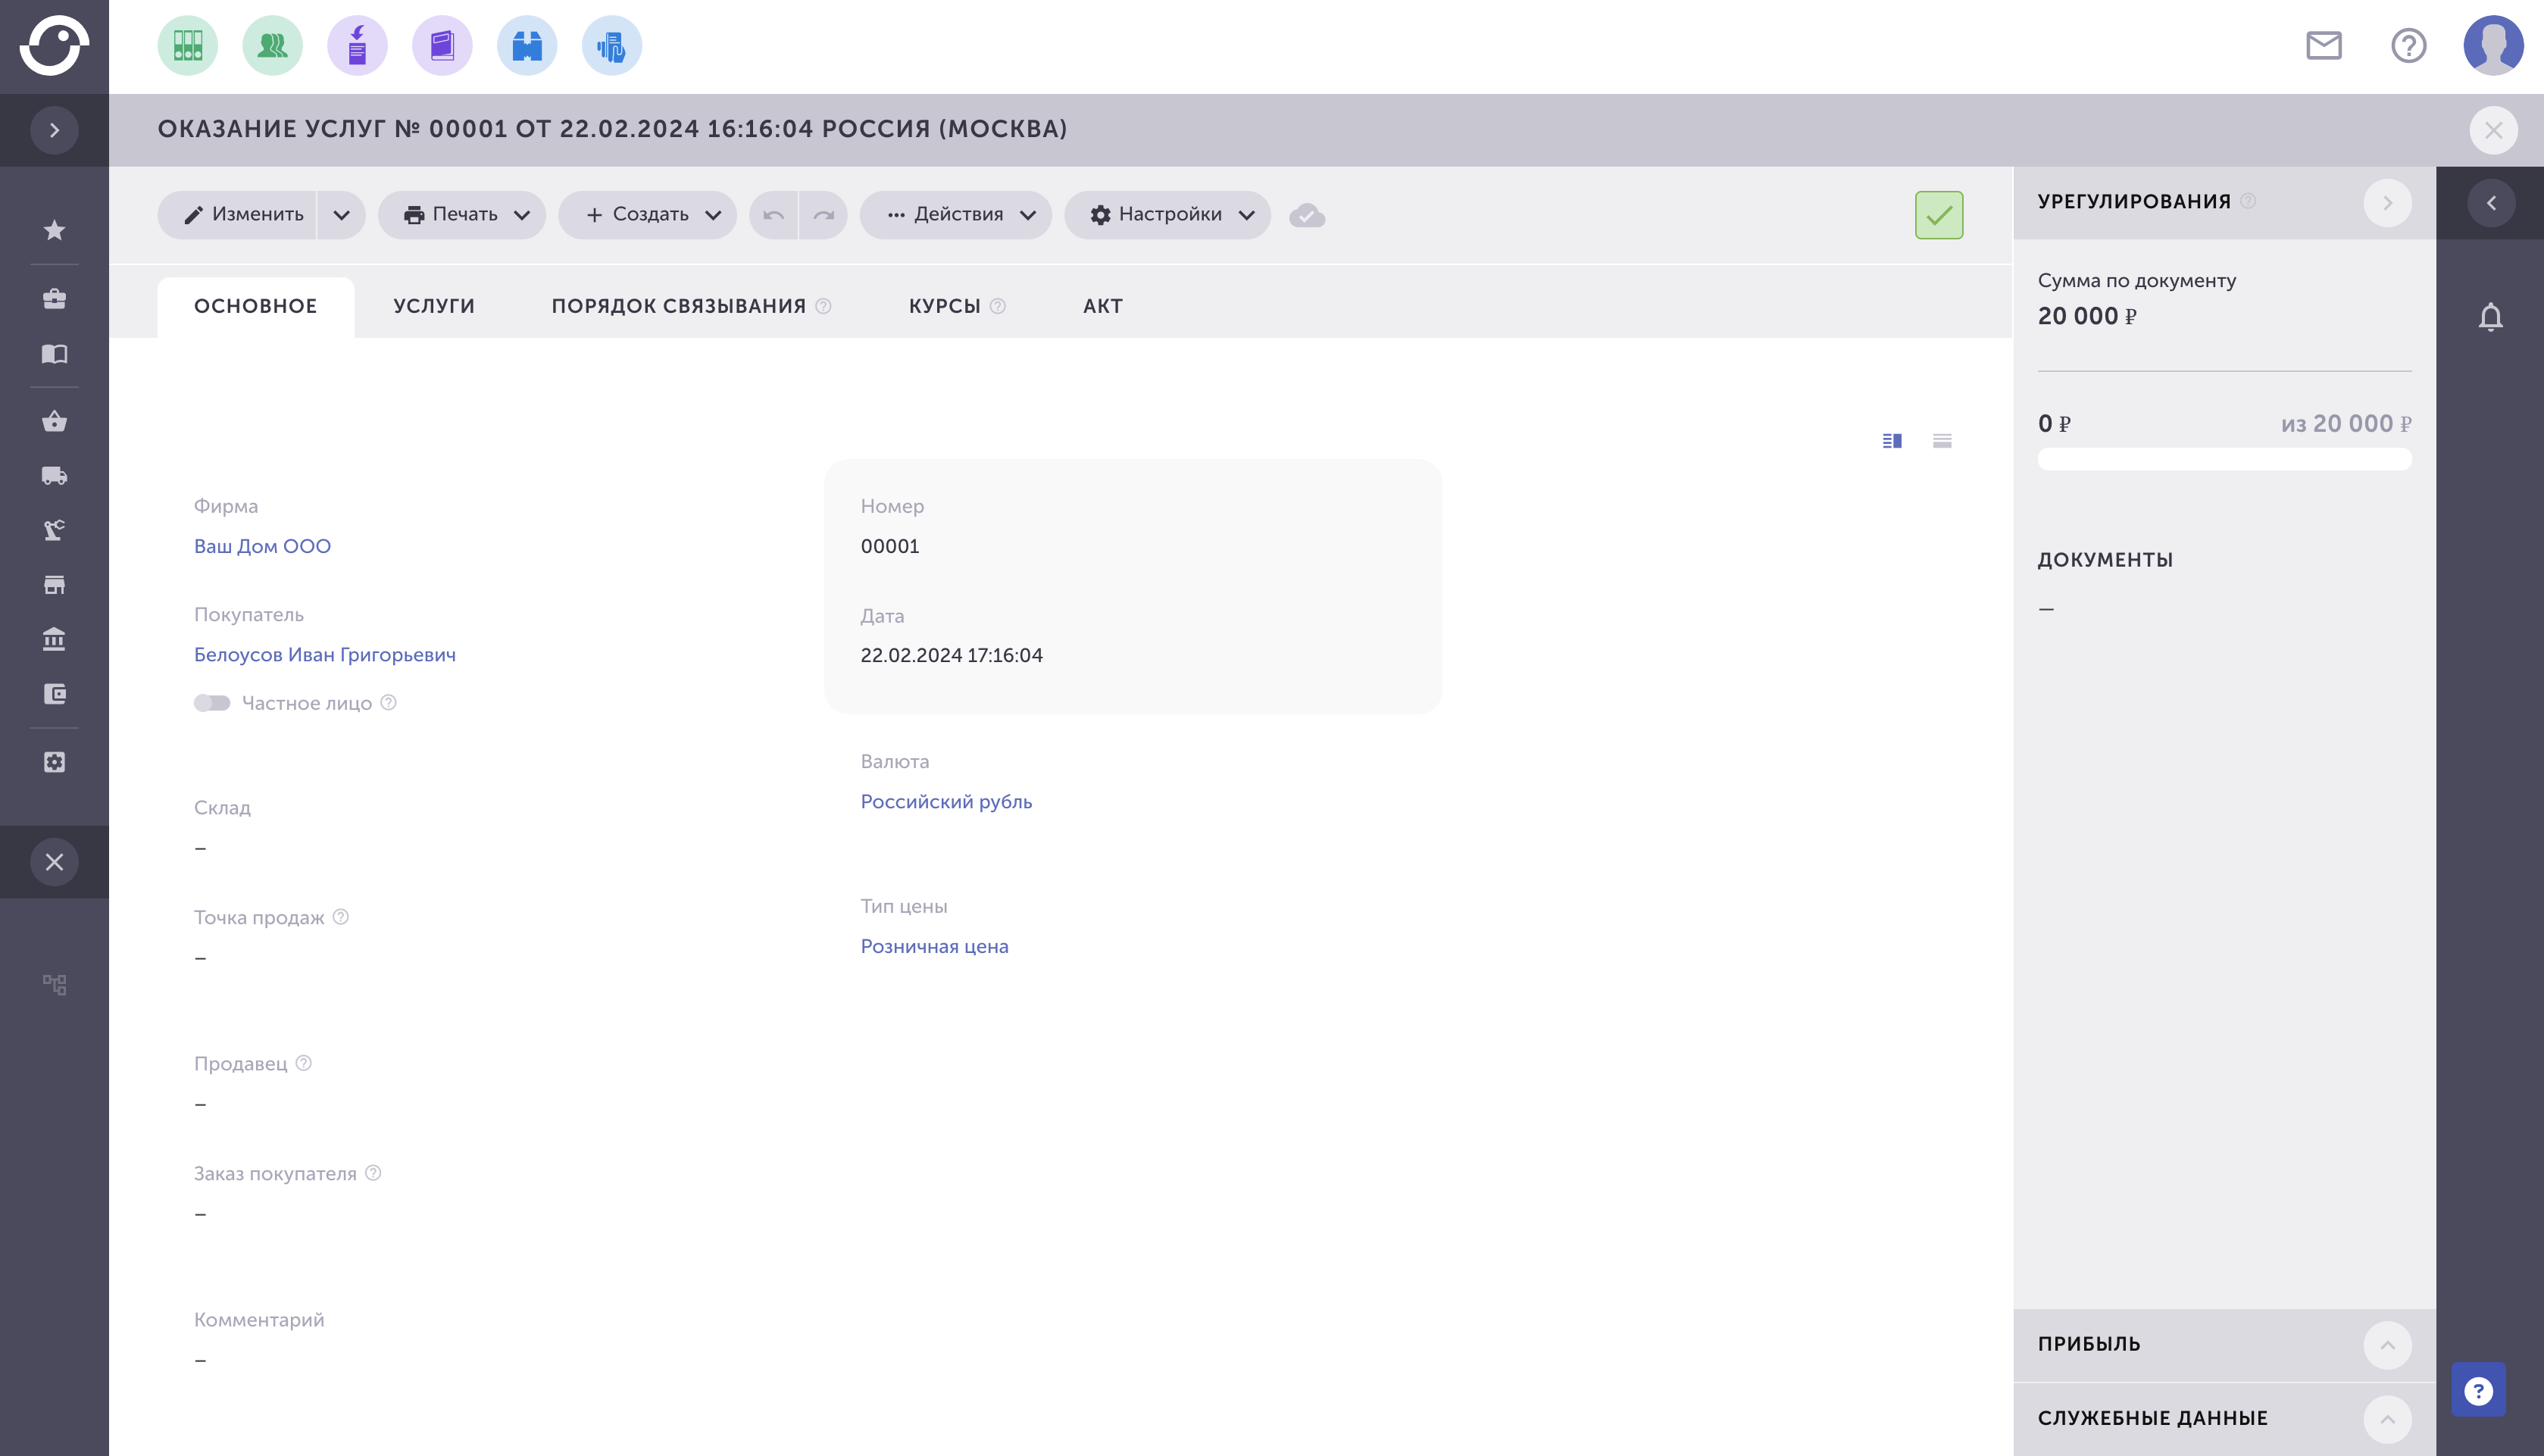The height and width of the screenshot is (1456, 2544).
Task: Click the shopping basket sidebar icon
Action: coord(54,421)
